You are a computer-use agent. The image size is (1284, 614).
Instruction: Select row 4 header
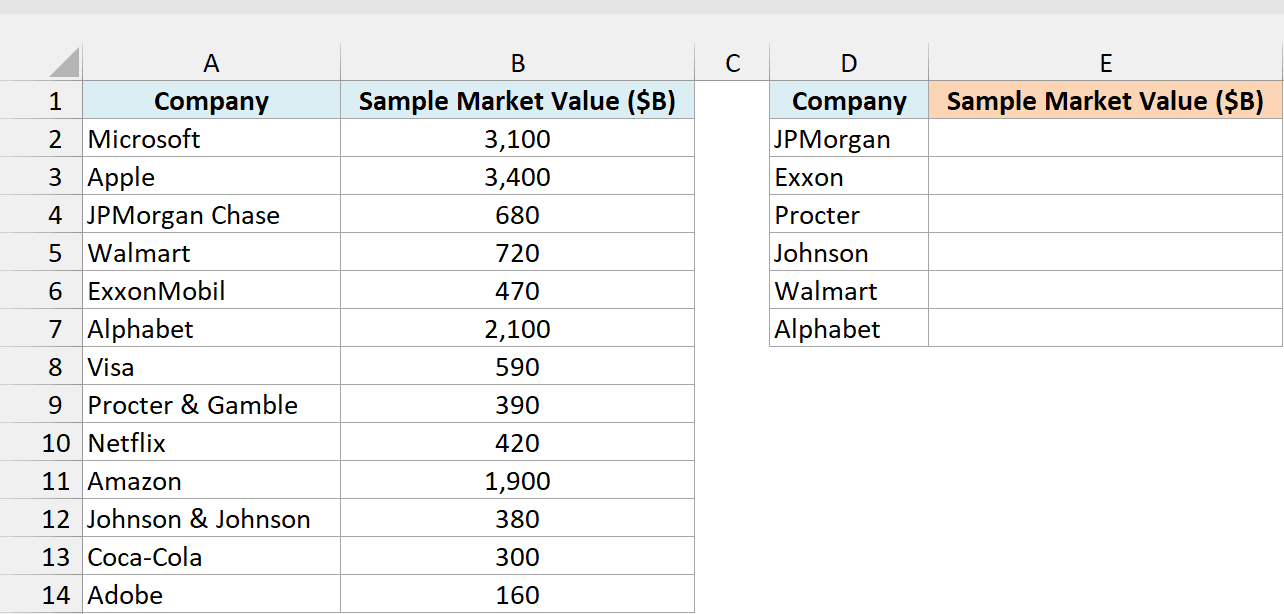pyautogui.click(x=41, y=215)
